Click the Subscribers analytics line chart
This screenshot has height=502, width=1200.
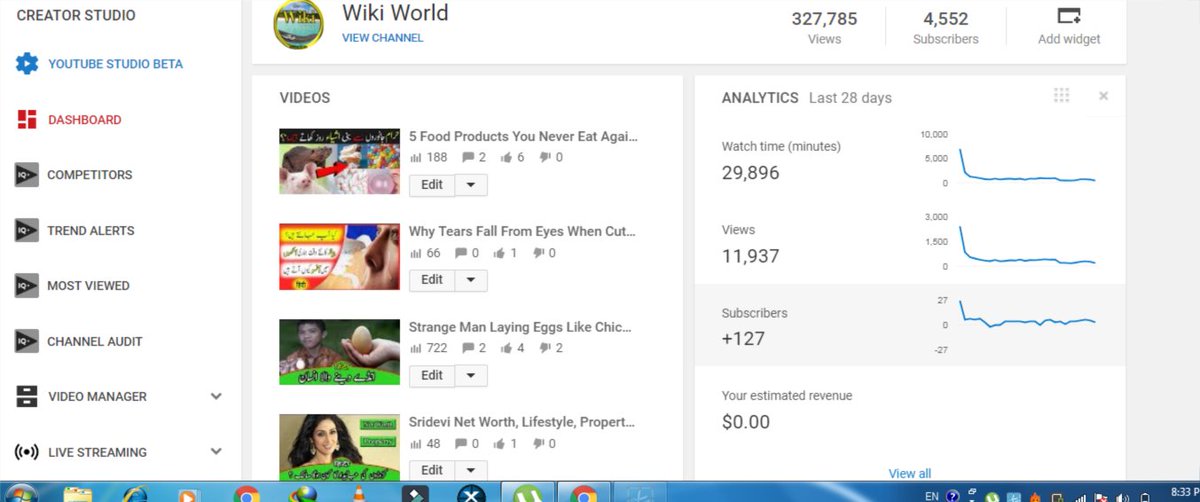pyautogui.click(x=1026, y=315)
